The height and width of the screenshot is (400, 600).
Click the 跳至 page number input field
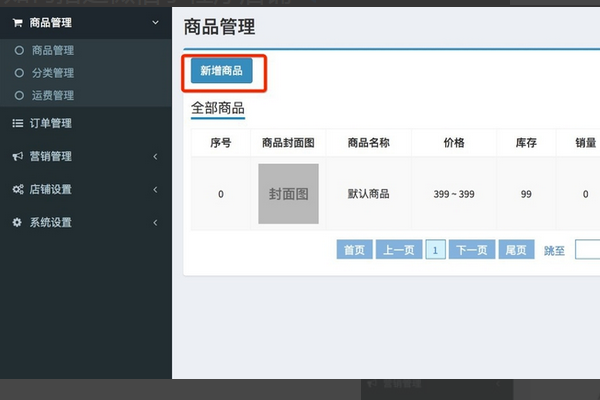pyautogui.click(x=587, y=250)
